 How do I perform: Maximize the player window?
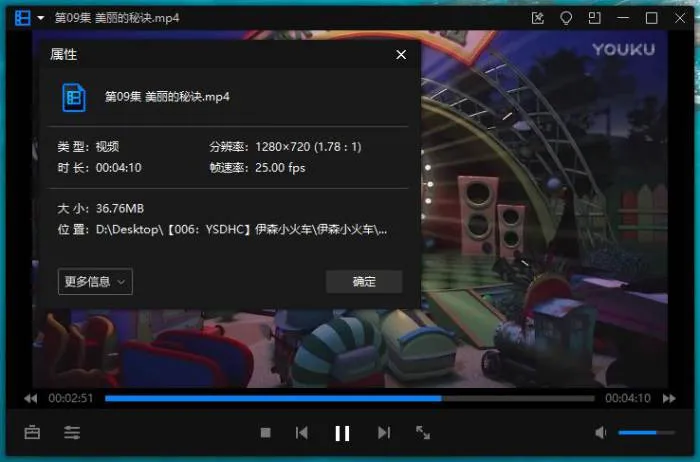pyautogui.click(x=651, y=18)
